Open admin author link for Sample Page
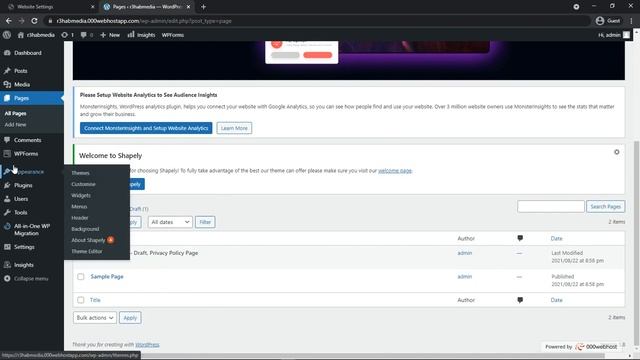 (464, 277)
